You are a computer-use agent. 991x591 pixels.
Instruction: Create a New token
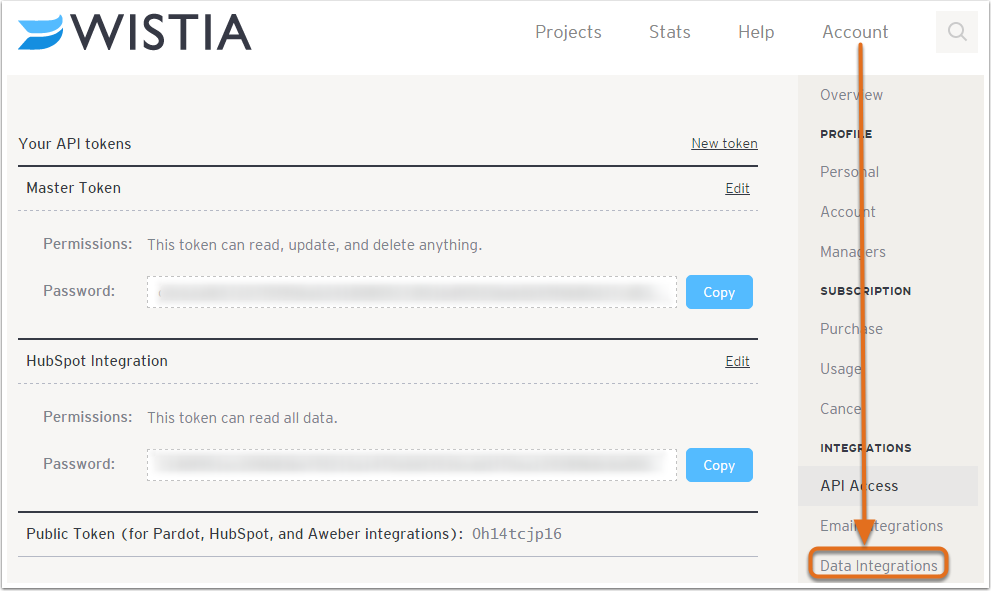[724, 143]
